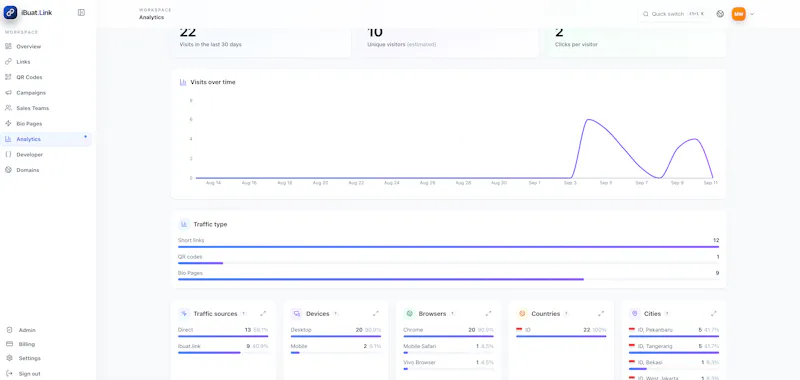800x380 pixels.
Task: Click the Devices card icon
Action: [296, 313]
